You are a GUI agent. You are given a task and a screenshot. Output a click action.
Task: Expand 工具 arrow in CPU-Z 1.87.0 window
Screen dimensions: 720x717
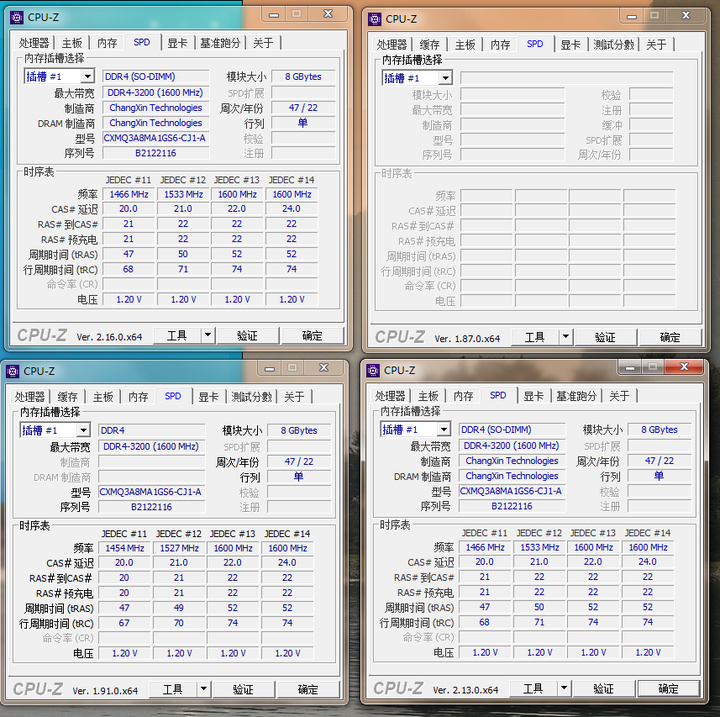click(x=566, y=337)
